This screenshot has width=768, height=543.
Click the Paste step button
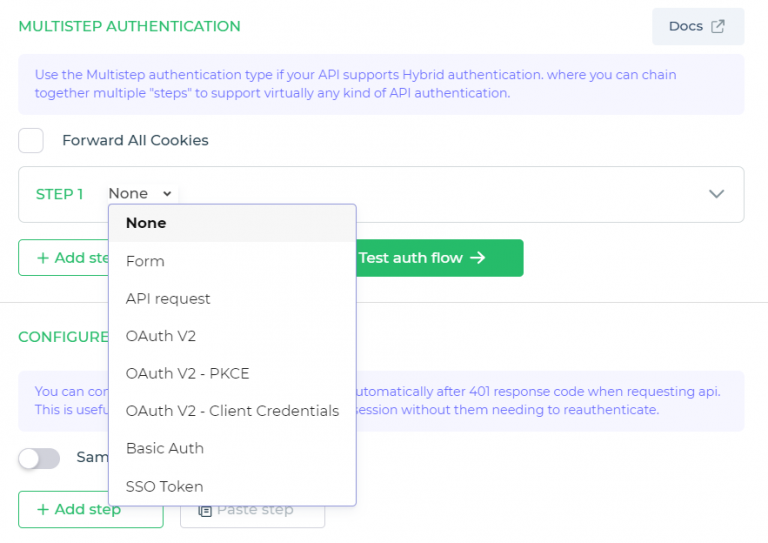pos(252,510)
